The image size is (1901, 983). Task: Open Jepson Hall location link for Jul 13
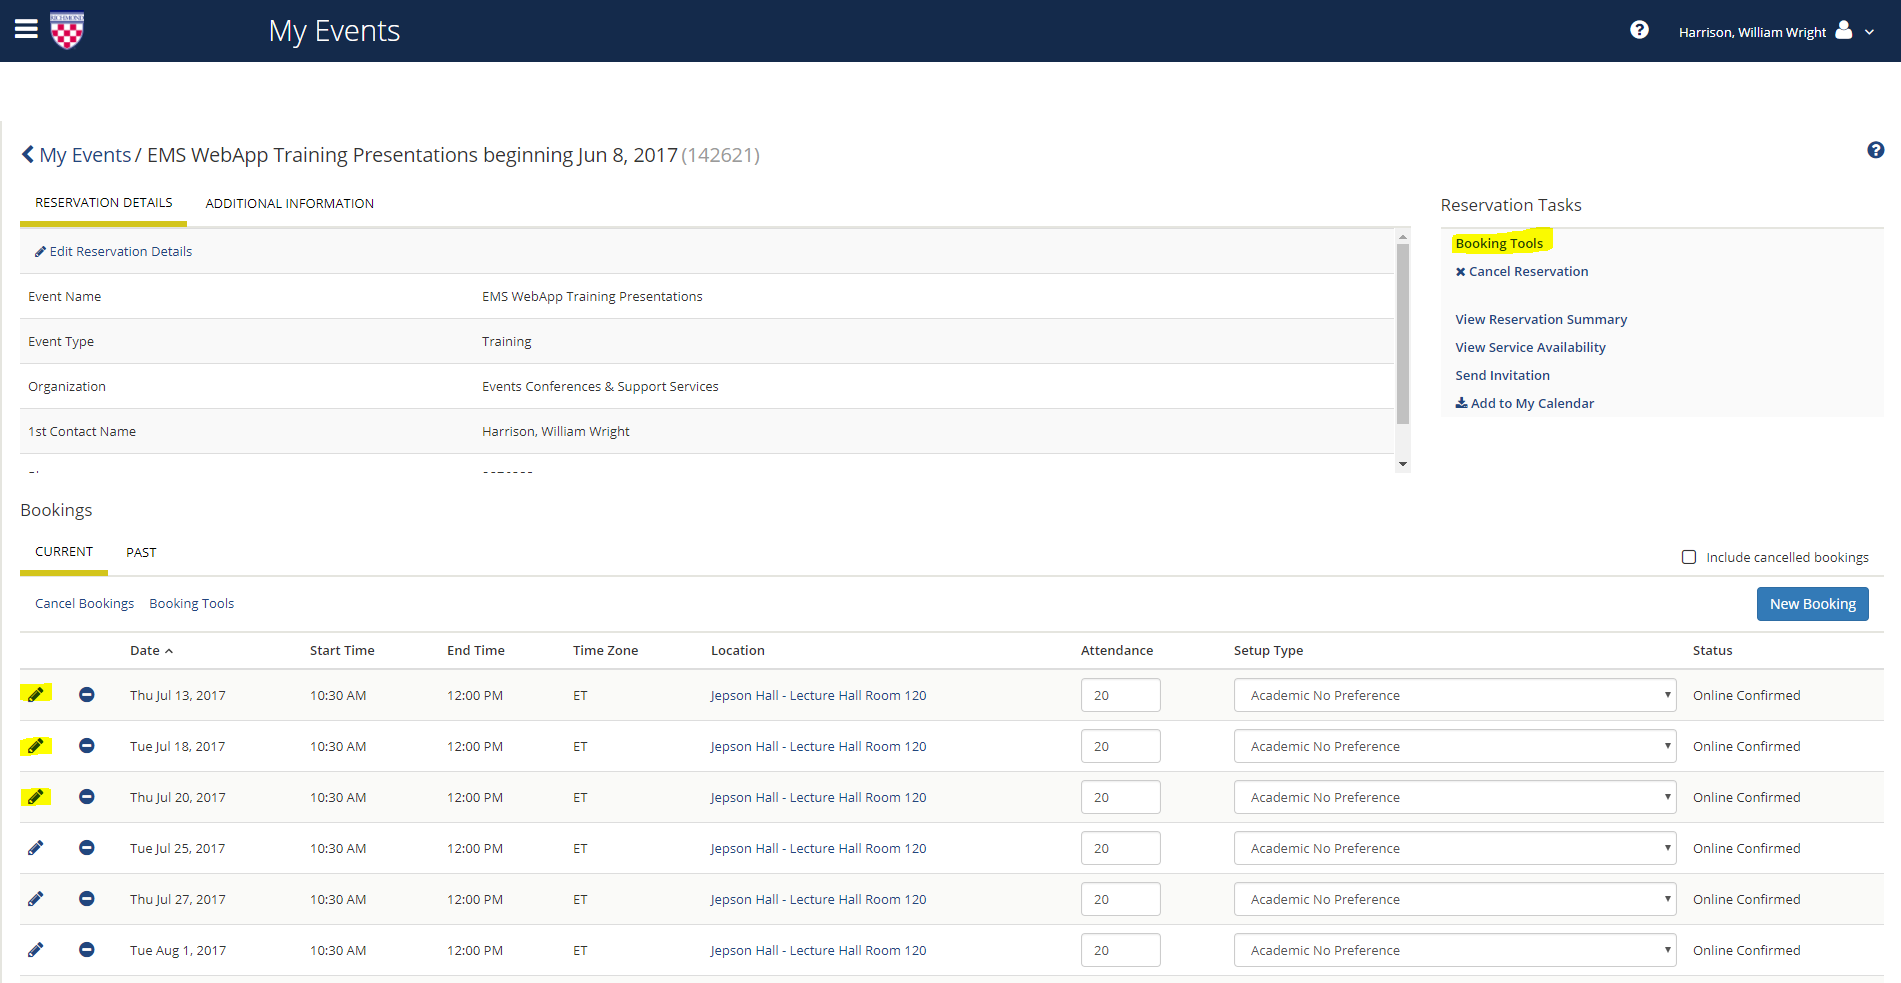pos(818,695)
